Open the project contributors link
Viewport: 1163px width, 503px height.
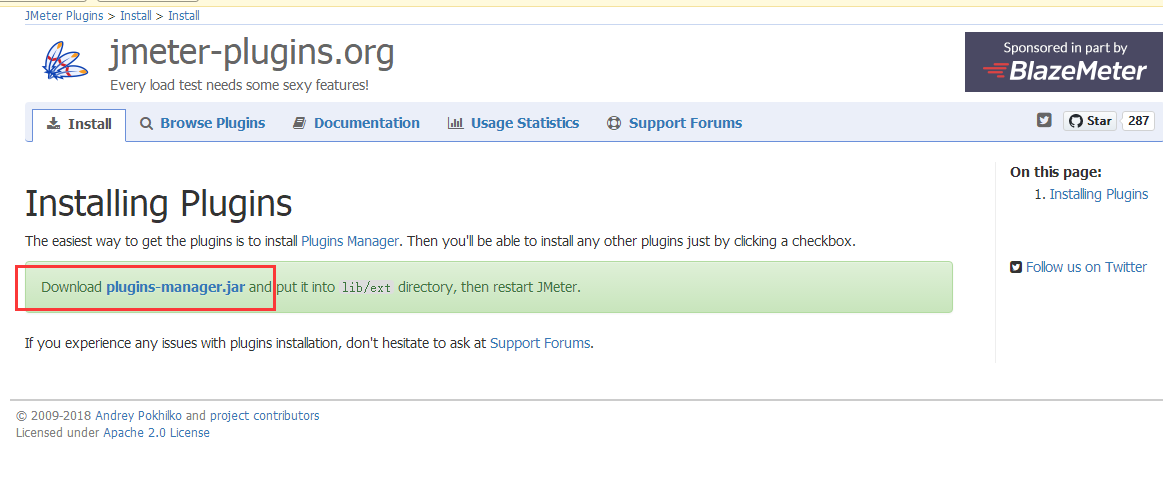click(264, 416)
